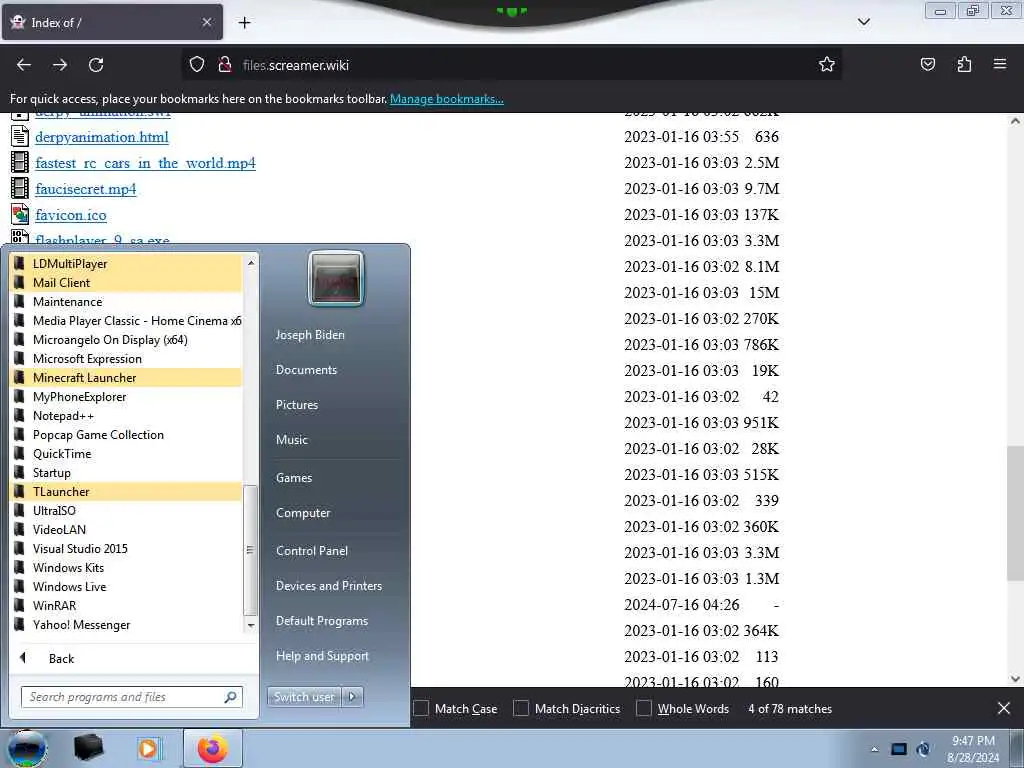Open Media Player Classic - Home Cinema folder
Image resolution: width=1024 pixels, height=768 pixels.
click(x=127, y=321)
